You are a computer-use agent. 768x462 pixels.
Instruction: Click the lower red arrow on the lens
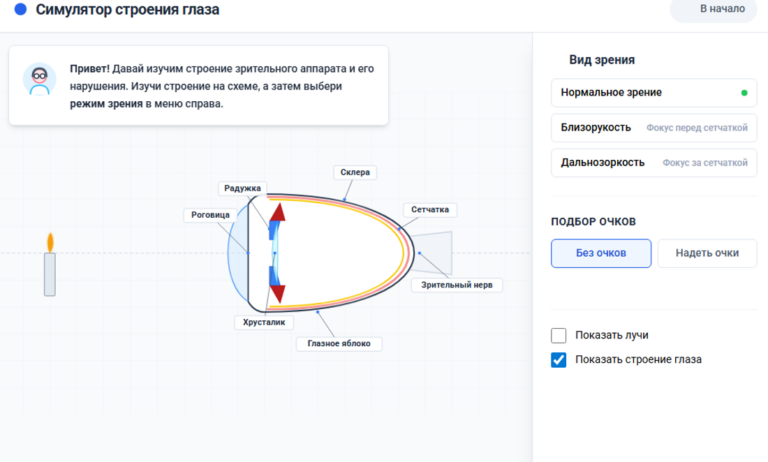pos(278,294)
